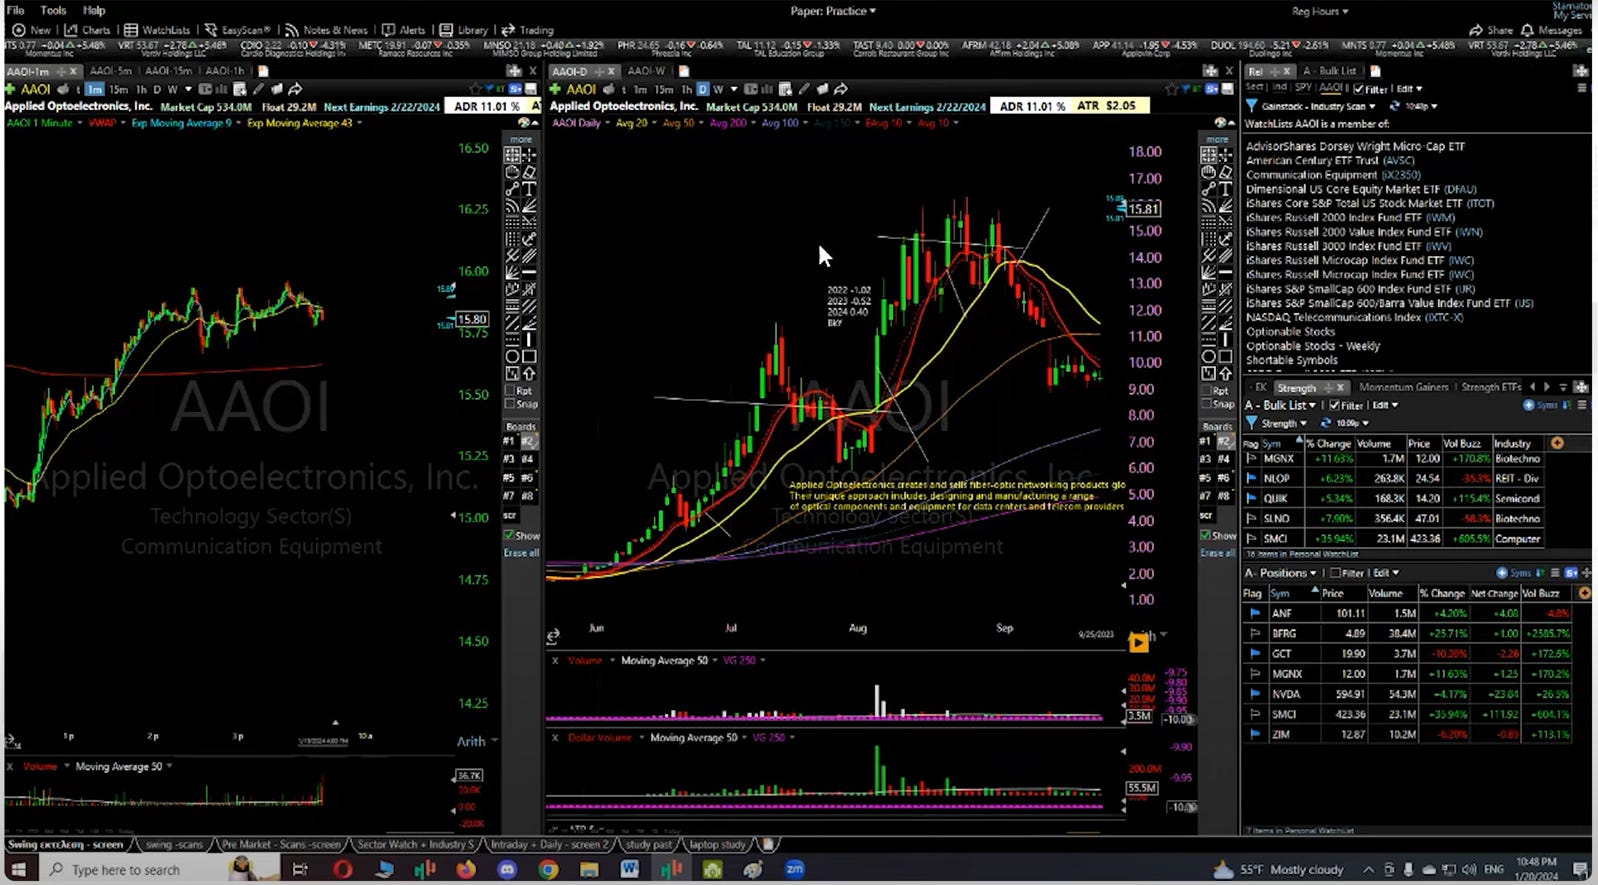Switch the 1-minute chart to the 15m timeframe
This screenshot has height=885, width=1598.
coord(118,89)
